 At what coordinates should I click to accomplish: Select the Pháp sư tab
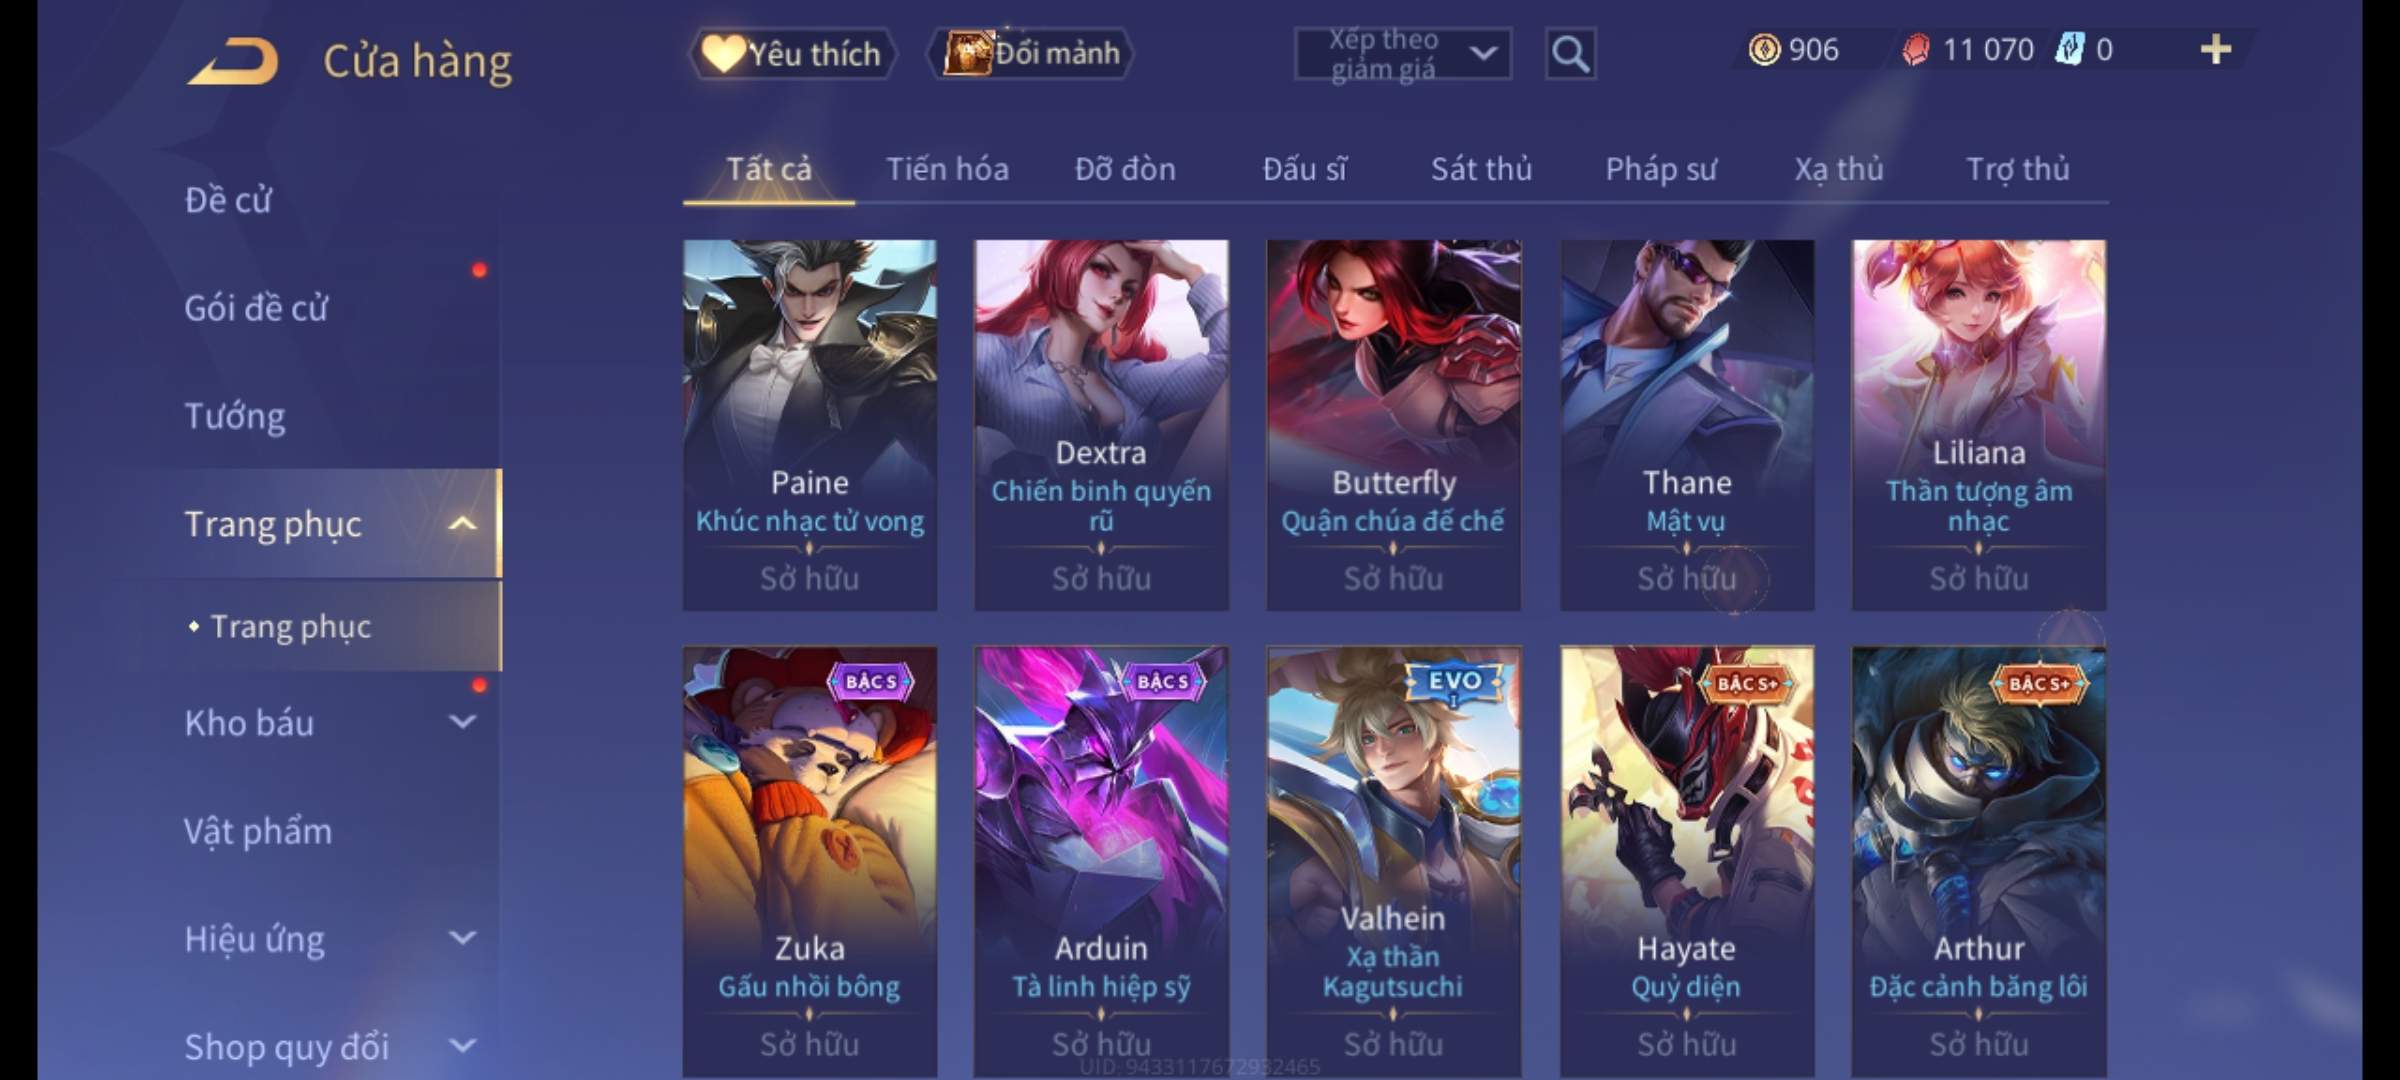(1661, 169)
